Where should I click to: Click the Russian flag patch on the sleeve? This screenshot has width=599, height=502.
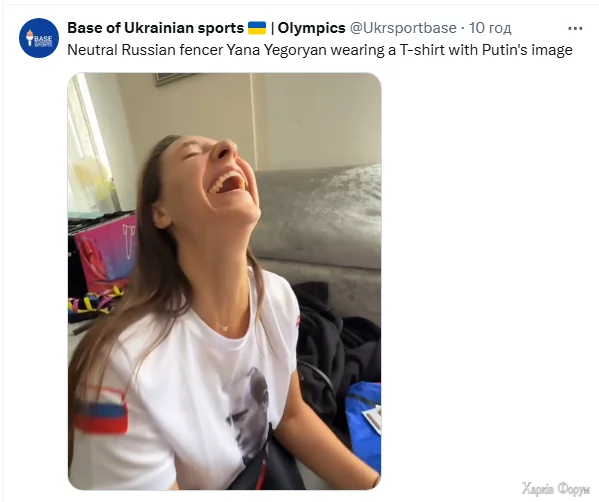pyautogui.click(x=101, y=411)
